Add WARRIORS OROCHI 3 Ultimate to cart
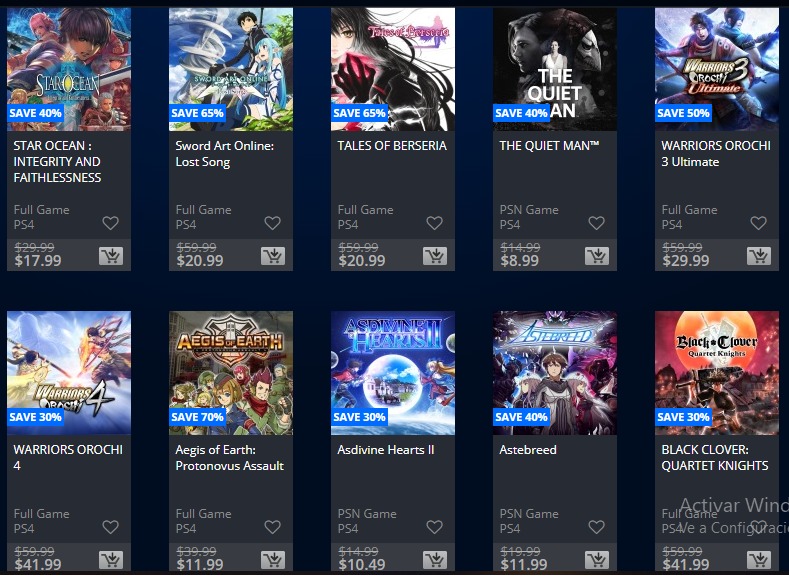This screenshot has width=789, height=576. click(759, 256)
